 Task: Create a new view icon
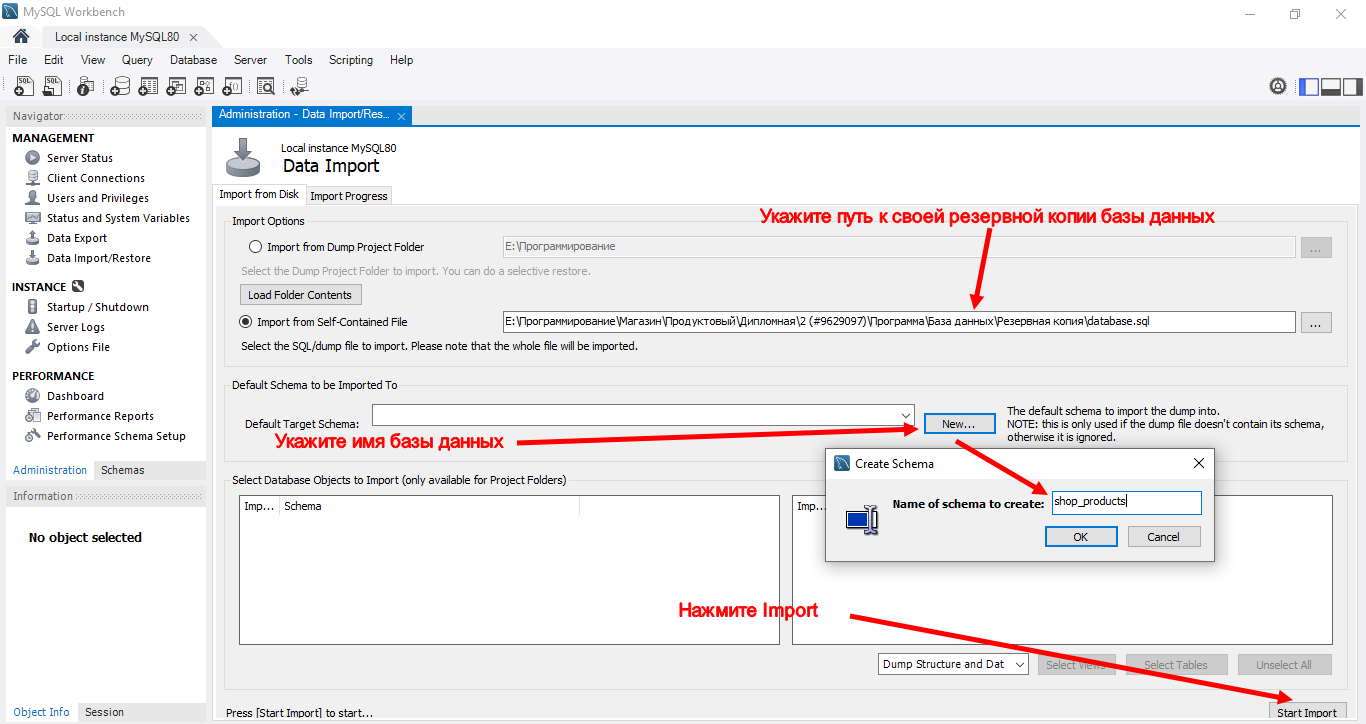click(177, 87)
